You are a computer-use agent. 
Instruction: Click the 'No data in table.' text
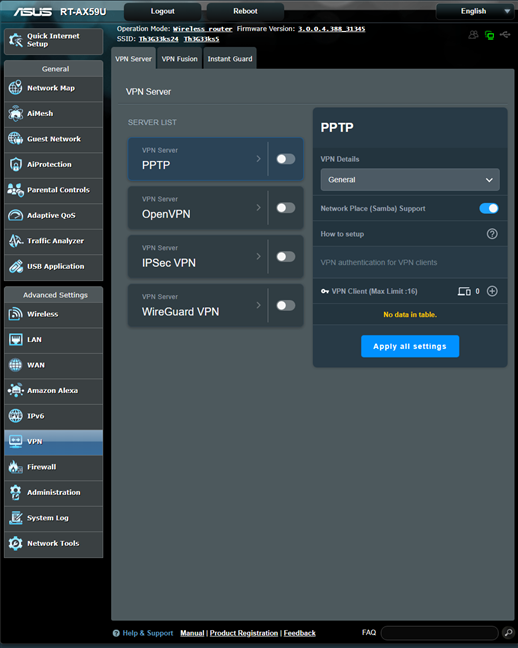click(x=410, y=314)
